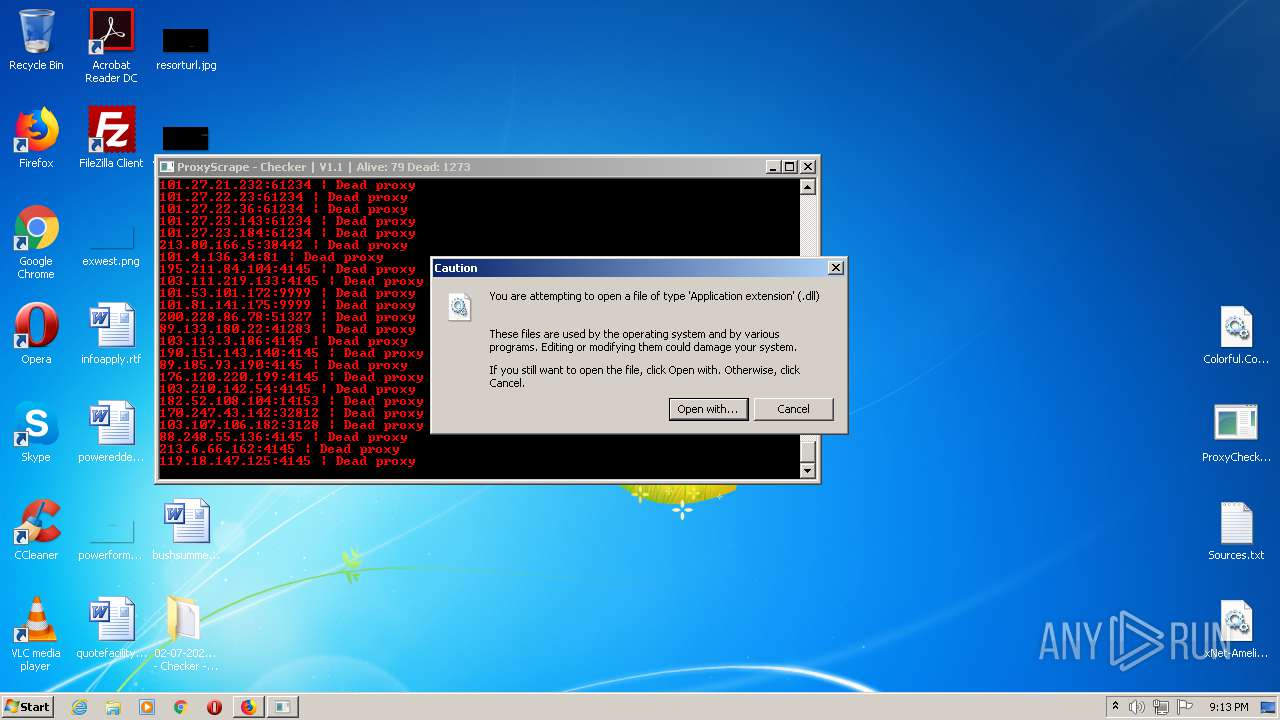Click line 101.27.21.232:61234 Dead proxy

287,185
